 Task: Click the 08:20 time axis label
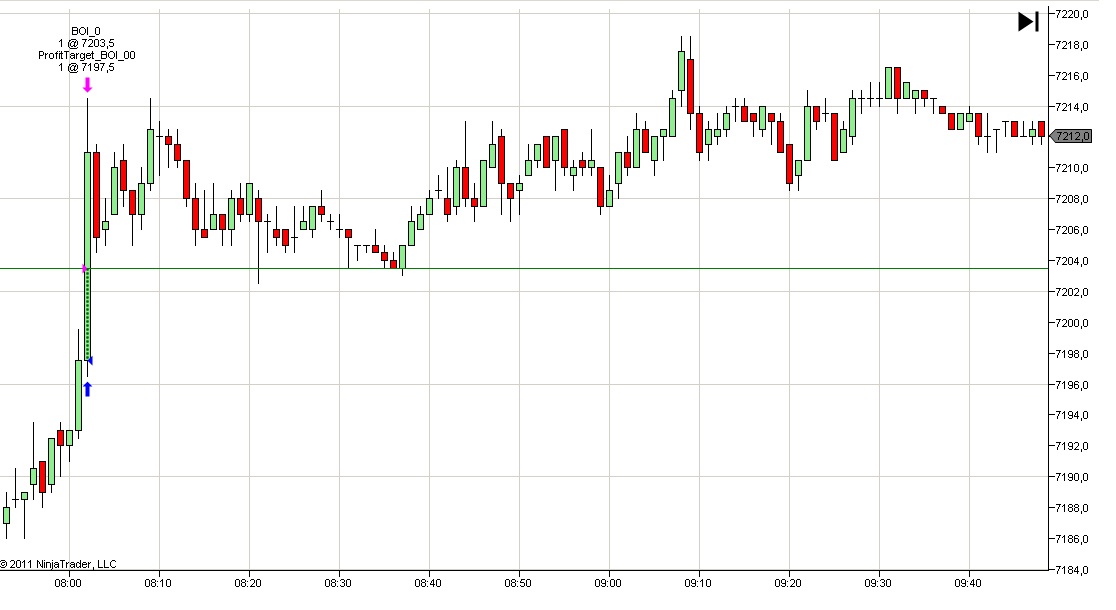(248, 583)
